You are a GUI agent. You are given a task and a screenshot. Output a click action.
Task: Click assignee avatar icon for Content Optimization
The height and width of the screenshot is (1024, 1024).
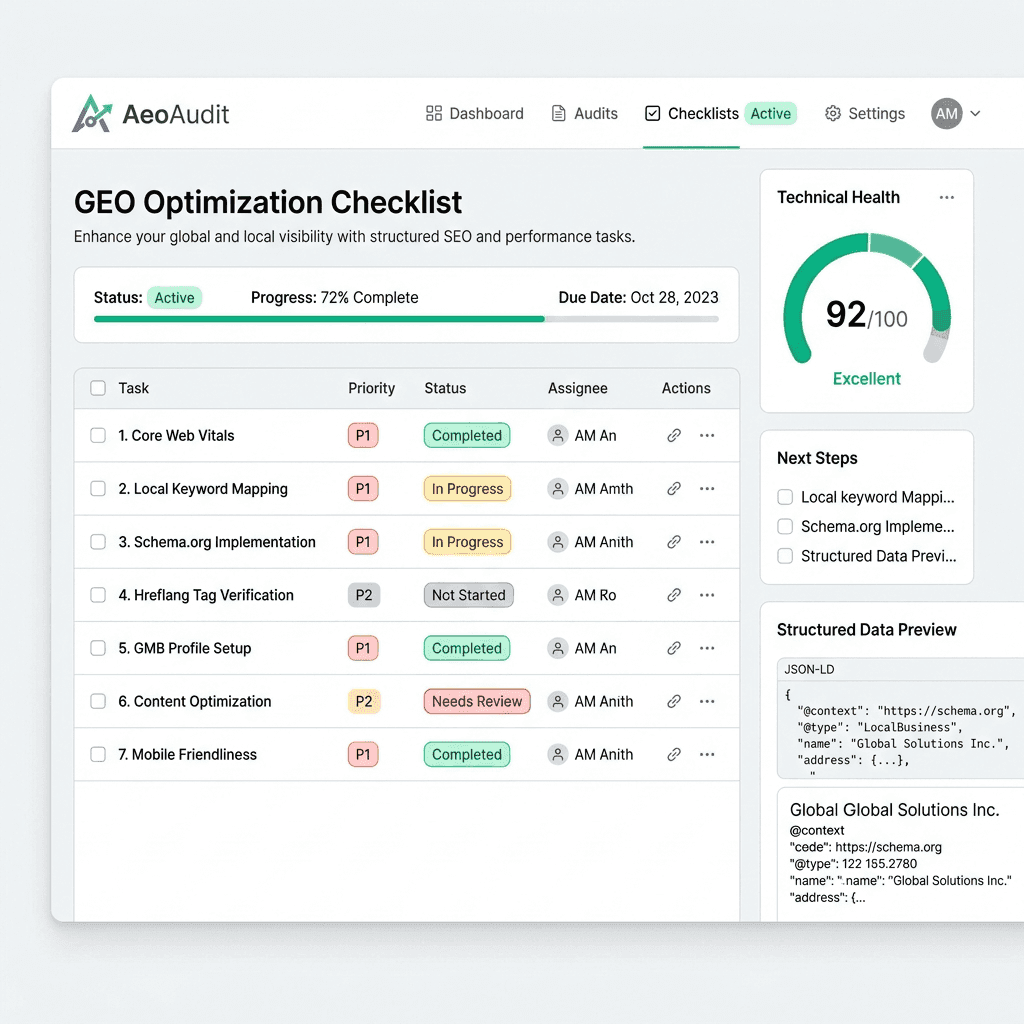click(x=558, y=701)
